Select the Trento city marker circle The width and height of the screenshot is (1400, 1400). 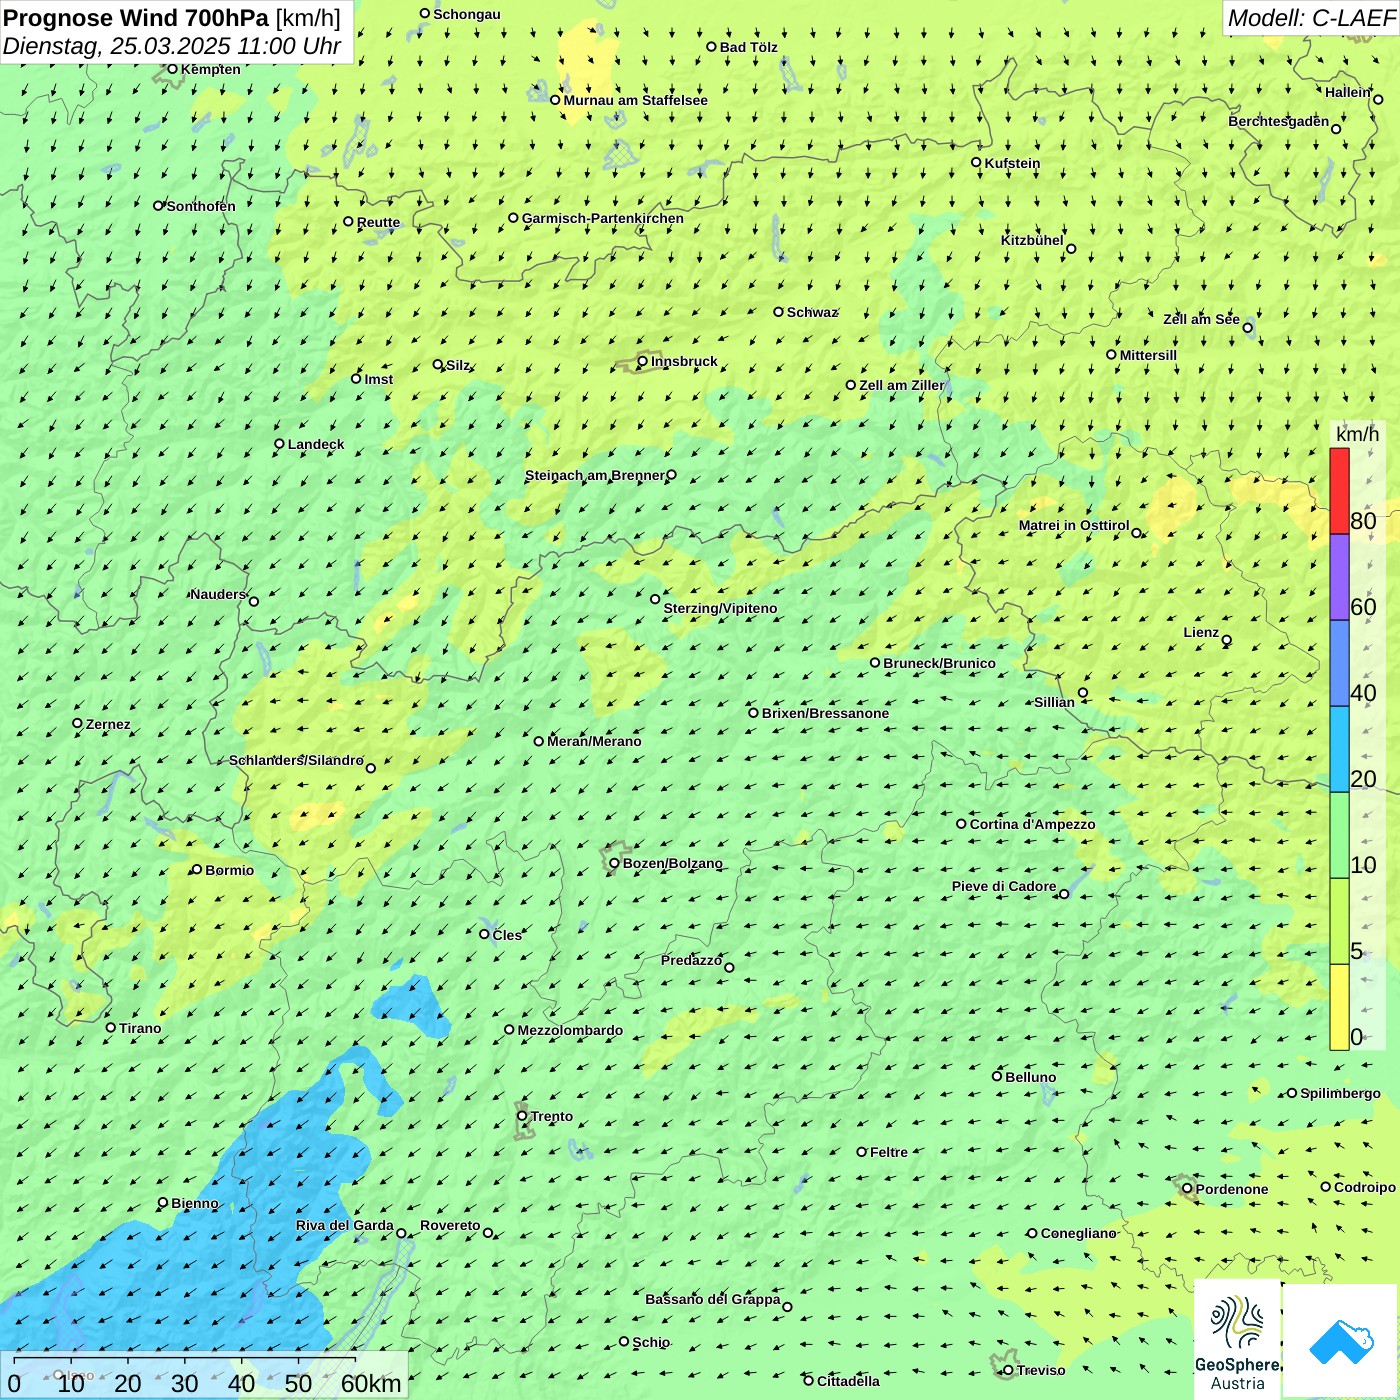(x=522, y=1116)
